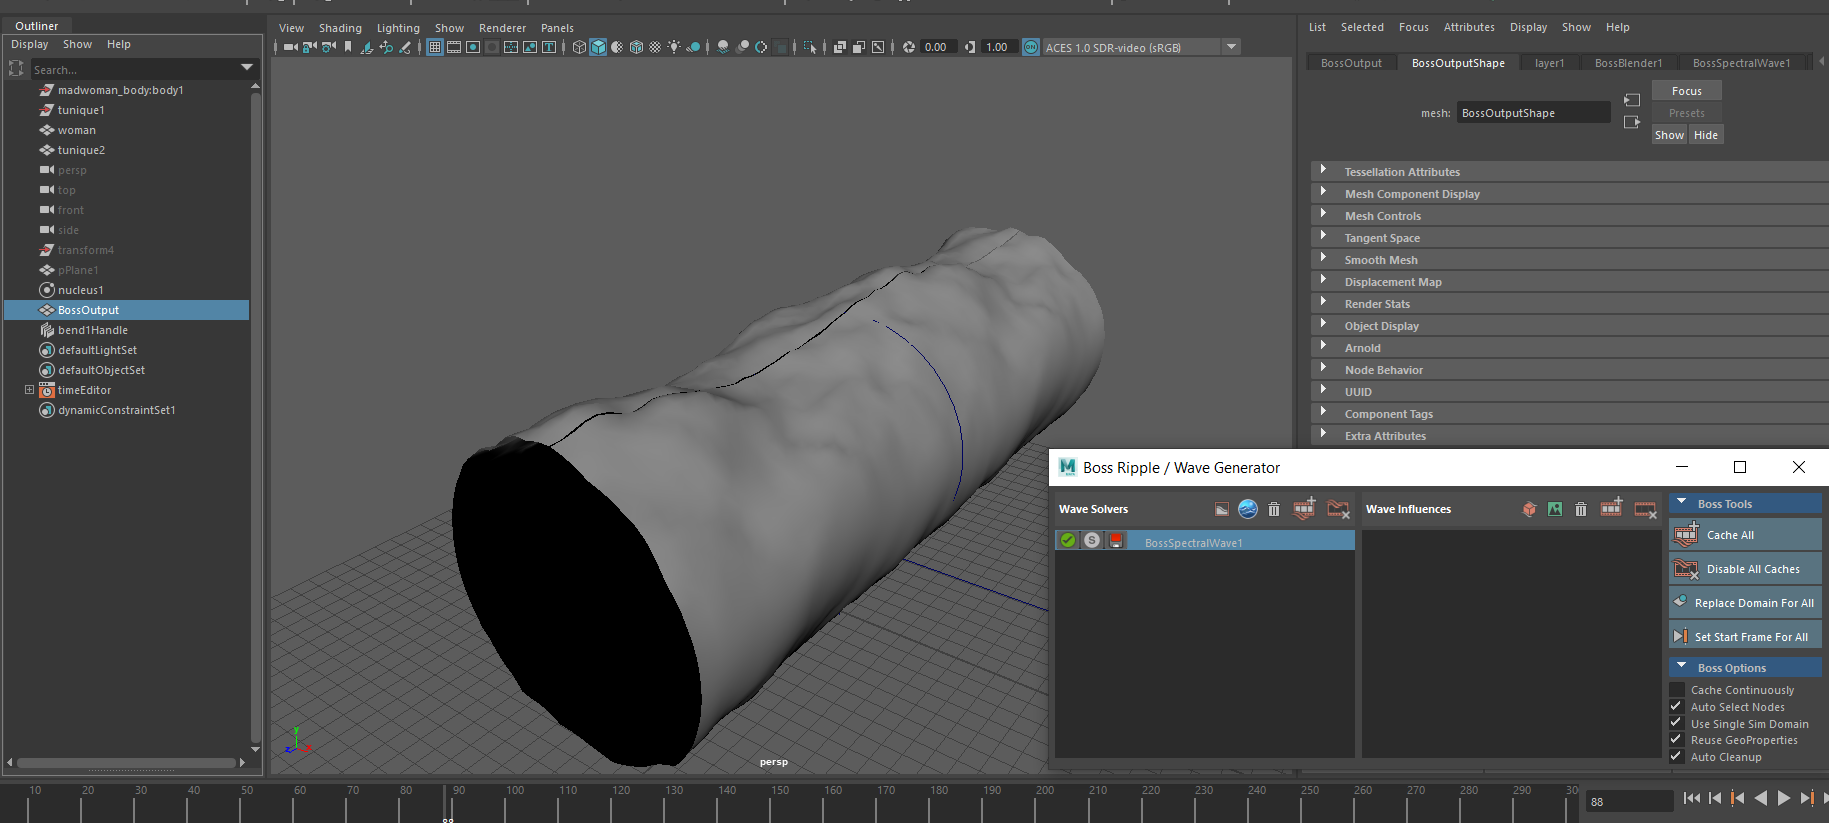
Task: Click the Cache All button
Action: pos(1746,535)
